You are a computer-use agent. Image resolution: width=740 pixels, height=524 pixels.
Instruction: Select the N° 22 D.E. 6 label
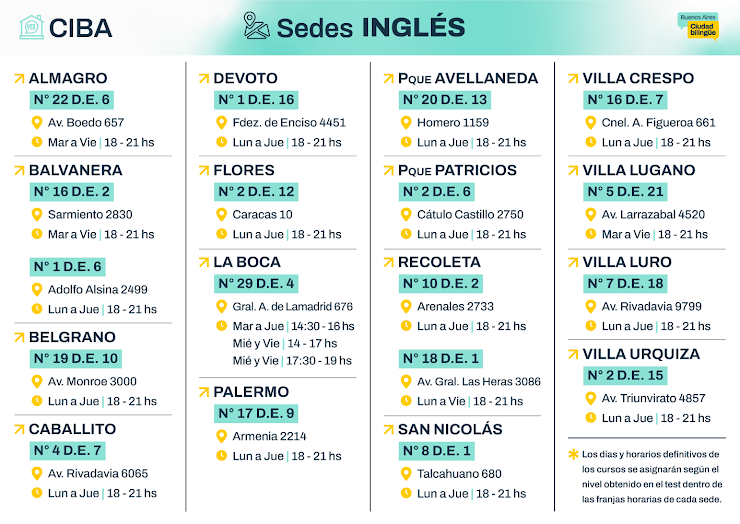[71, 99]
